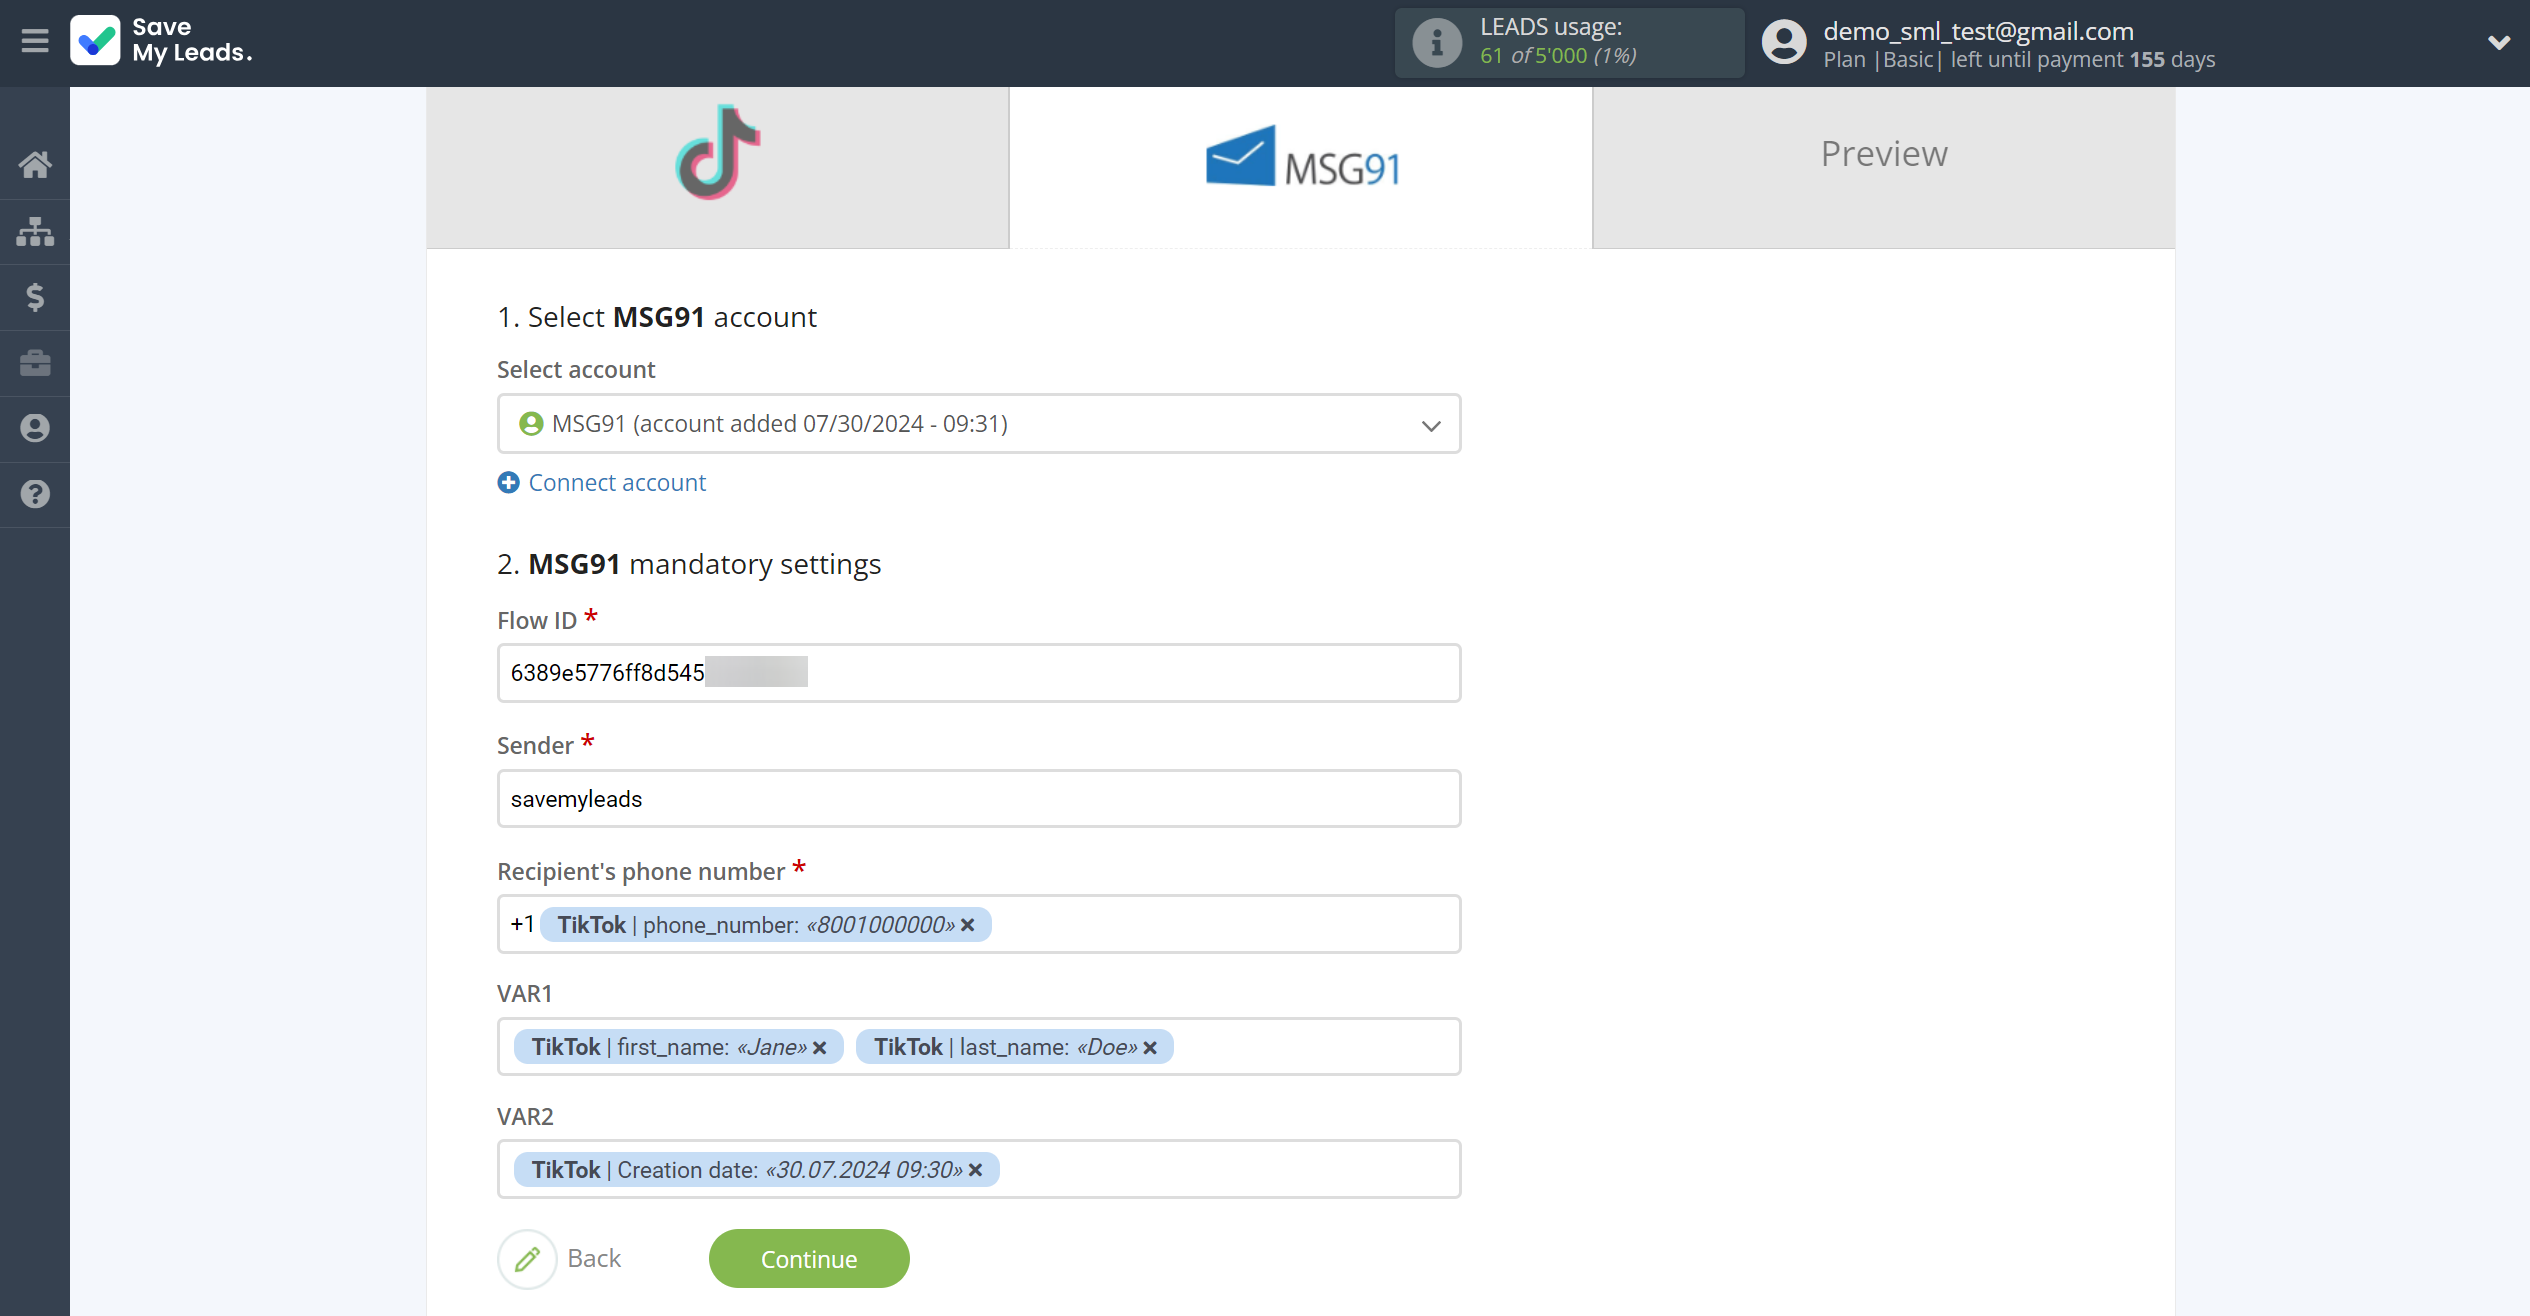
Task: Click the VAR1 input field
Action: click(979, 1047)
